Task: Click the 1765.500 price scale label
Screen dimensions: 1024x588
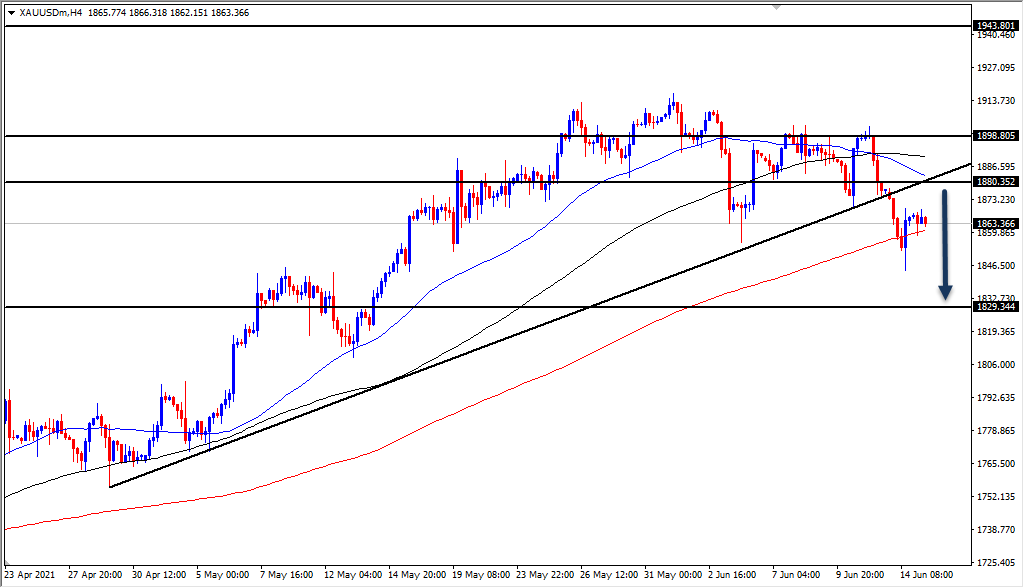Action: click(996, 463)
